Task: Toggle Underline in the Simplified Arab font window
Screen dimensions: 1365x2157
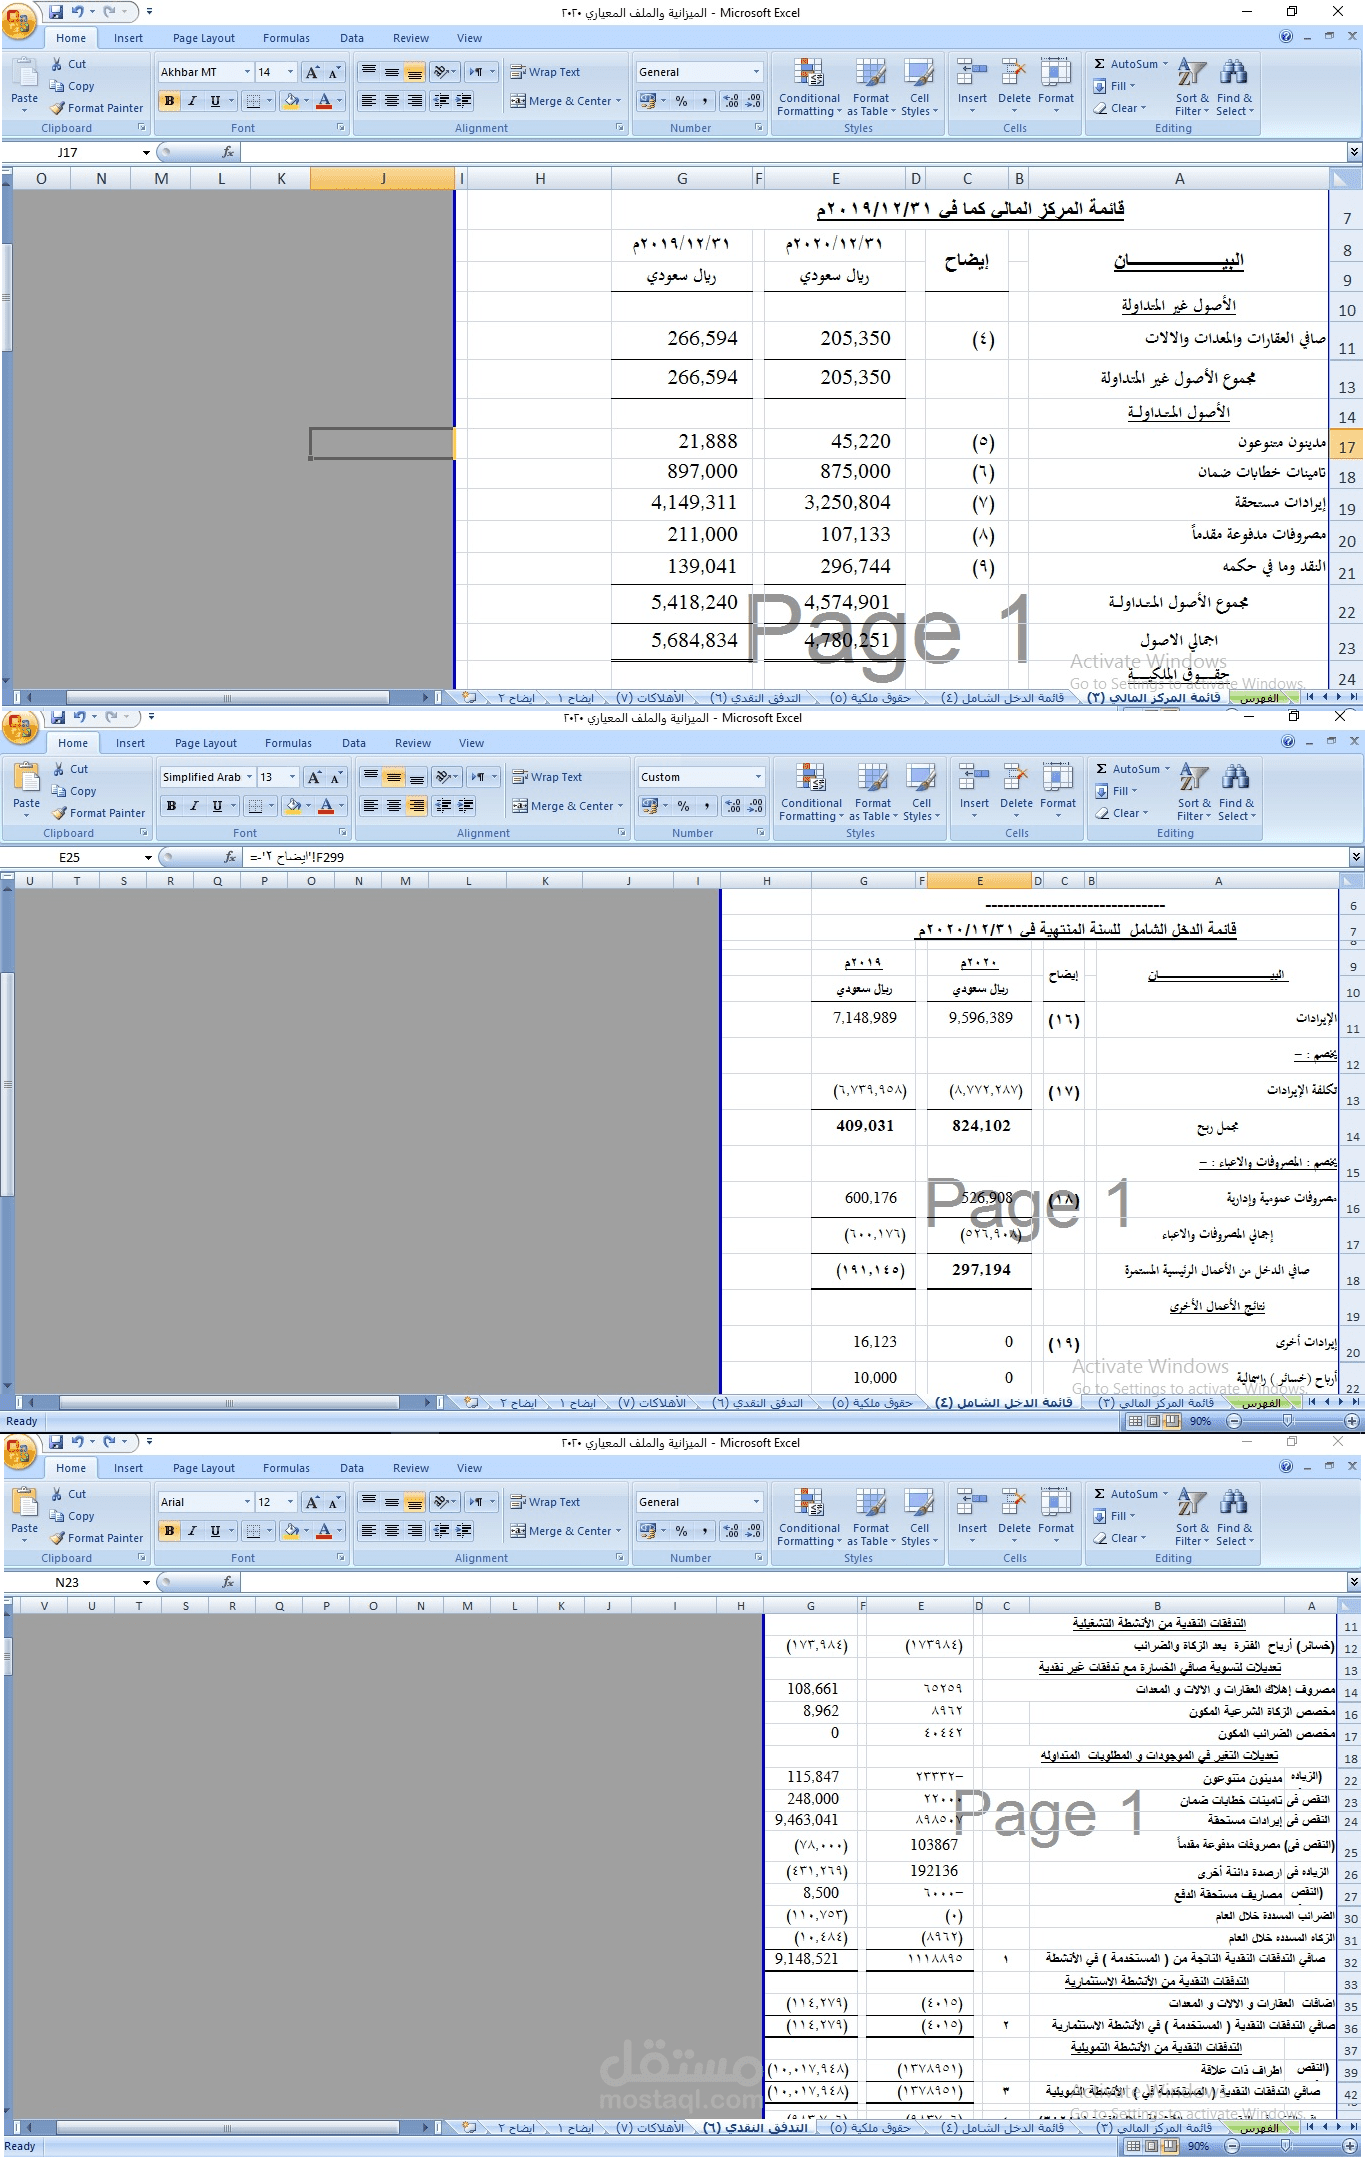Action: tap(217, 806)
